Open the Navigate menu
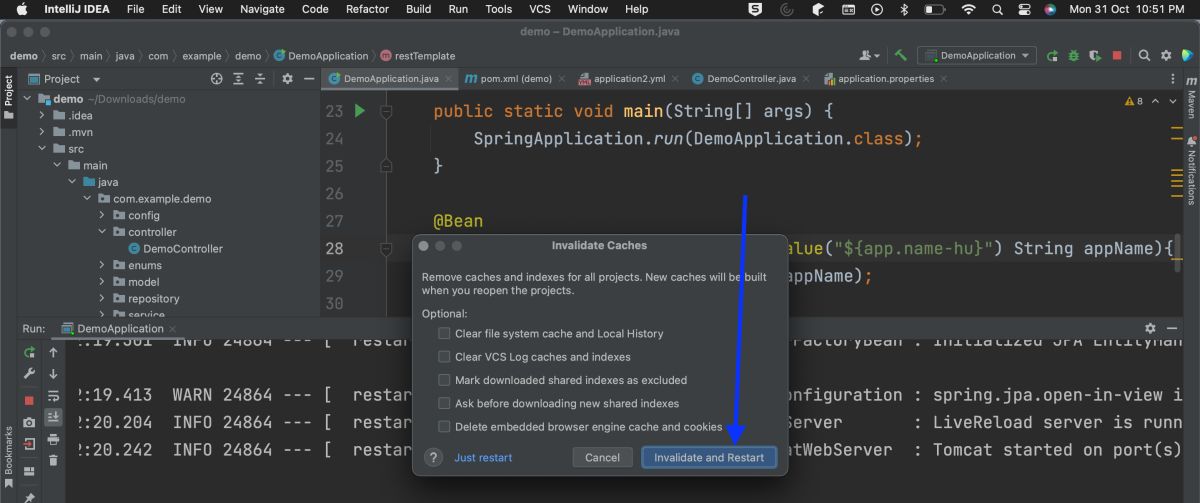Viewport: 1200px width, 503px height. (262, 9)
